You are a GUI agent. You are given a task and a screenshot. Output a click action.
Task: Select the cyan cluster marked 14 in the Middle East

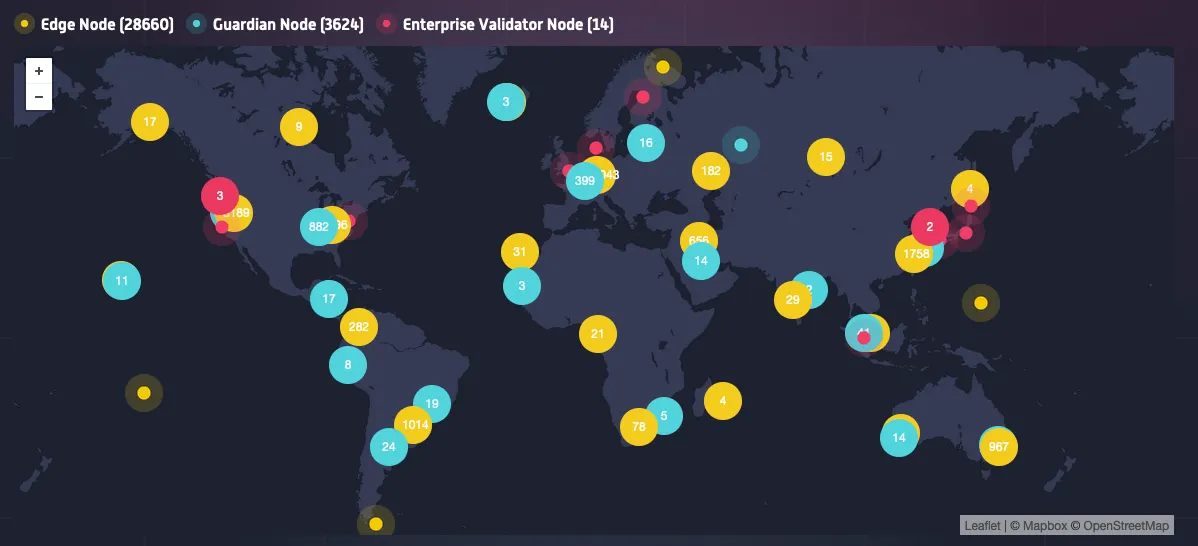click(x=701, y=260)
